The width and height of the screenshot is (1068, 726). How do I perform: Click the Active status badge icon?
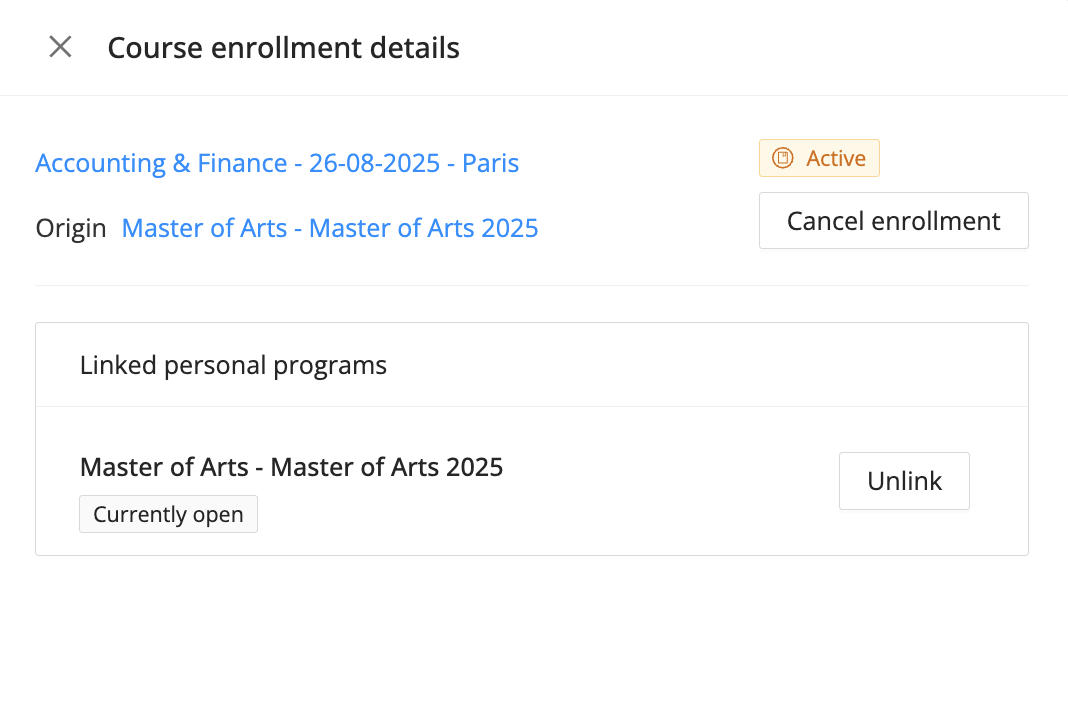(784, 158)
